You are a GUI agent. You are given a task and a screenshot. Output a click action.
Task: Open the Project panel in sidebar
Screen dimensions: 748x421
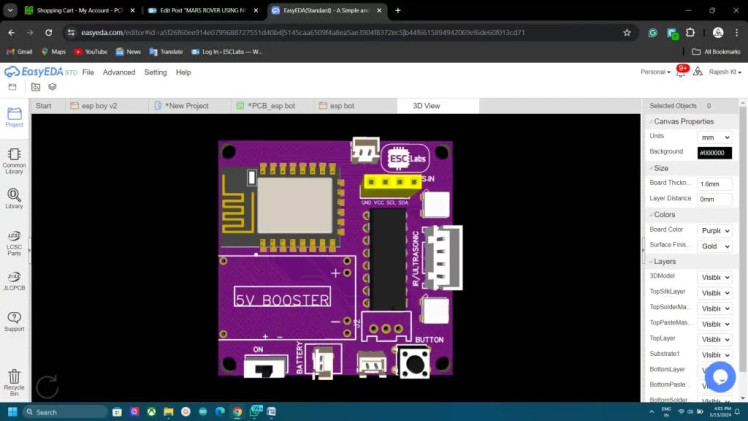point(14,117)
